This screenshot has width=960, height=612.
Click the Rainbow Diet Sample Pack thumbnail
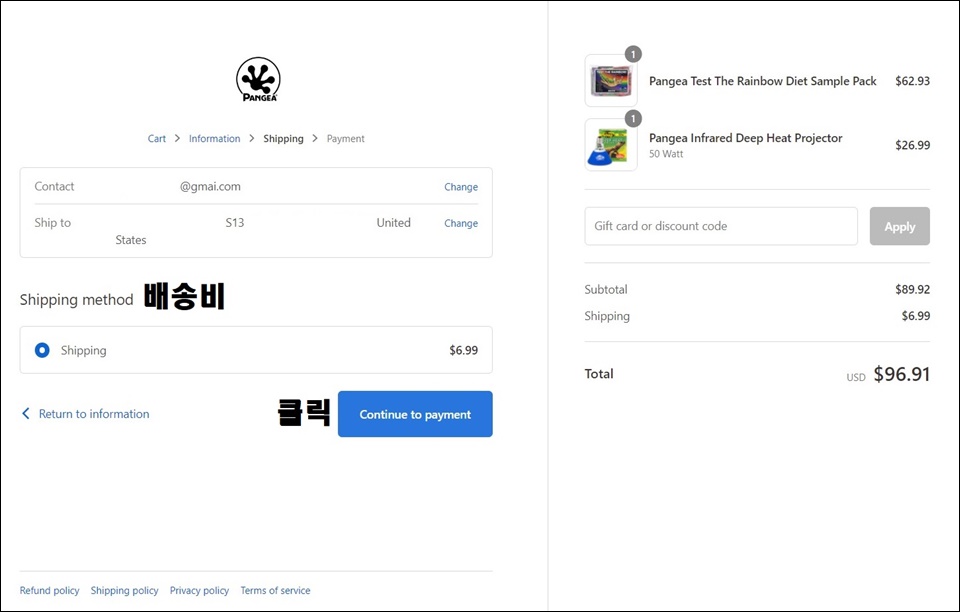(611, 81)
